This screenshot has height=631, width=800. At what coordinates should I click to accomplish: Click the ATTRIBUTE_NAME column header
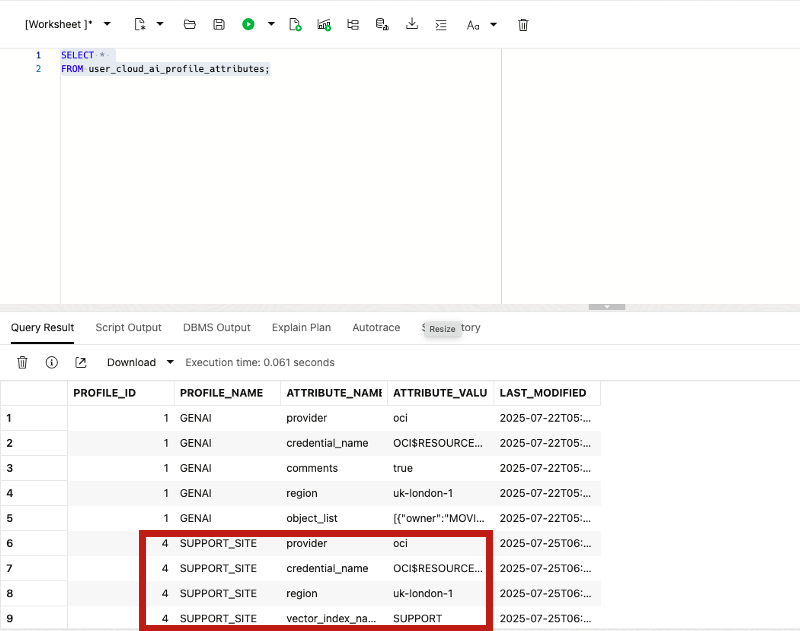click(334, 393)
